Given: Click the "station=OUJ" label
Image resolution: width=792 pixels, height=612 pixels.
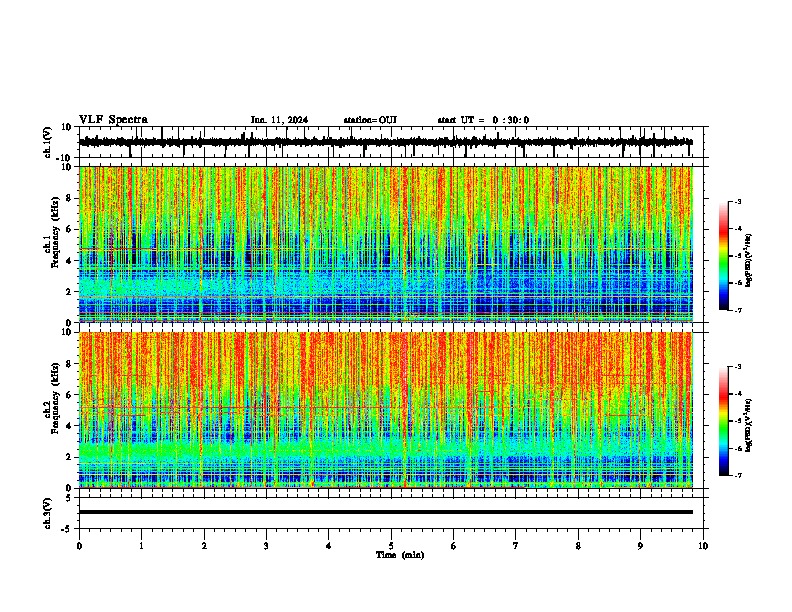Looking at the screenshot, I should point(370,120).
